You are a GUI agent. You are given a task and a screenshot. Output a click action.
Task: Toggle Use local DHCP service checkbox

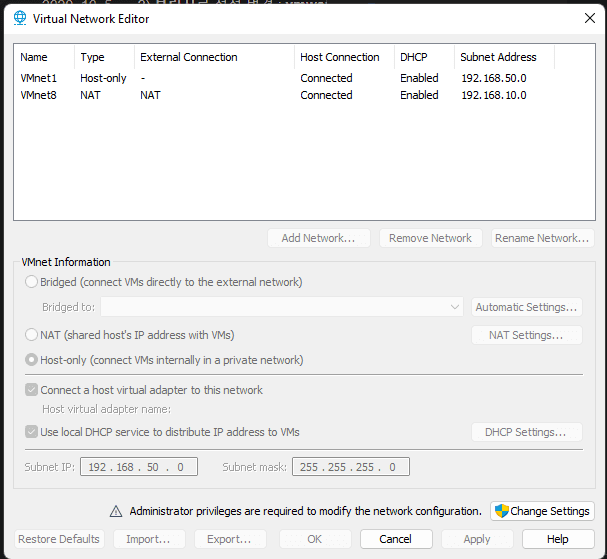(32, 432)
